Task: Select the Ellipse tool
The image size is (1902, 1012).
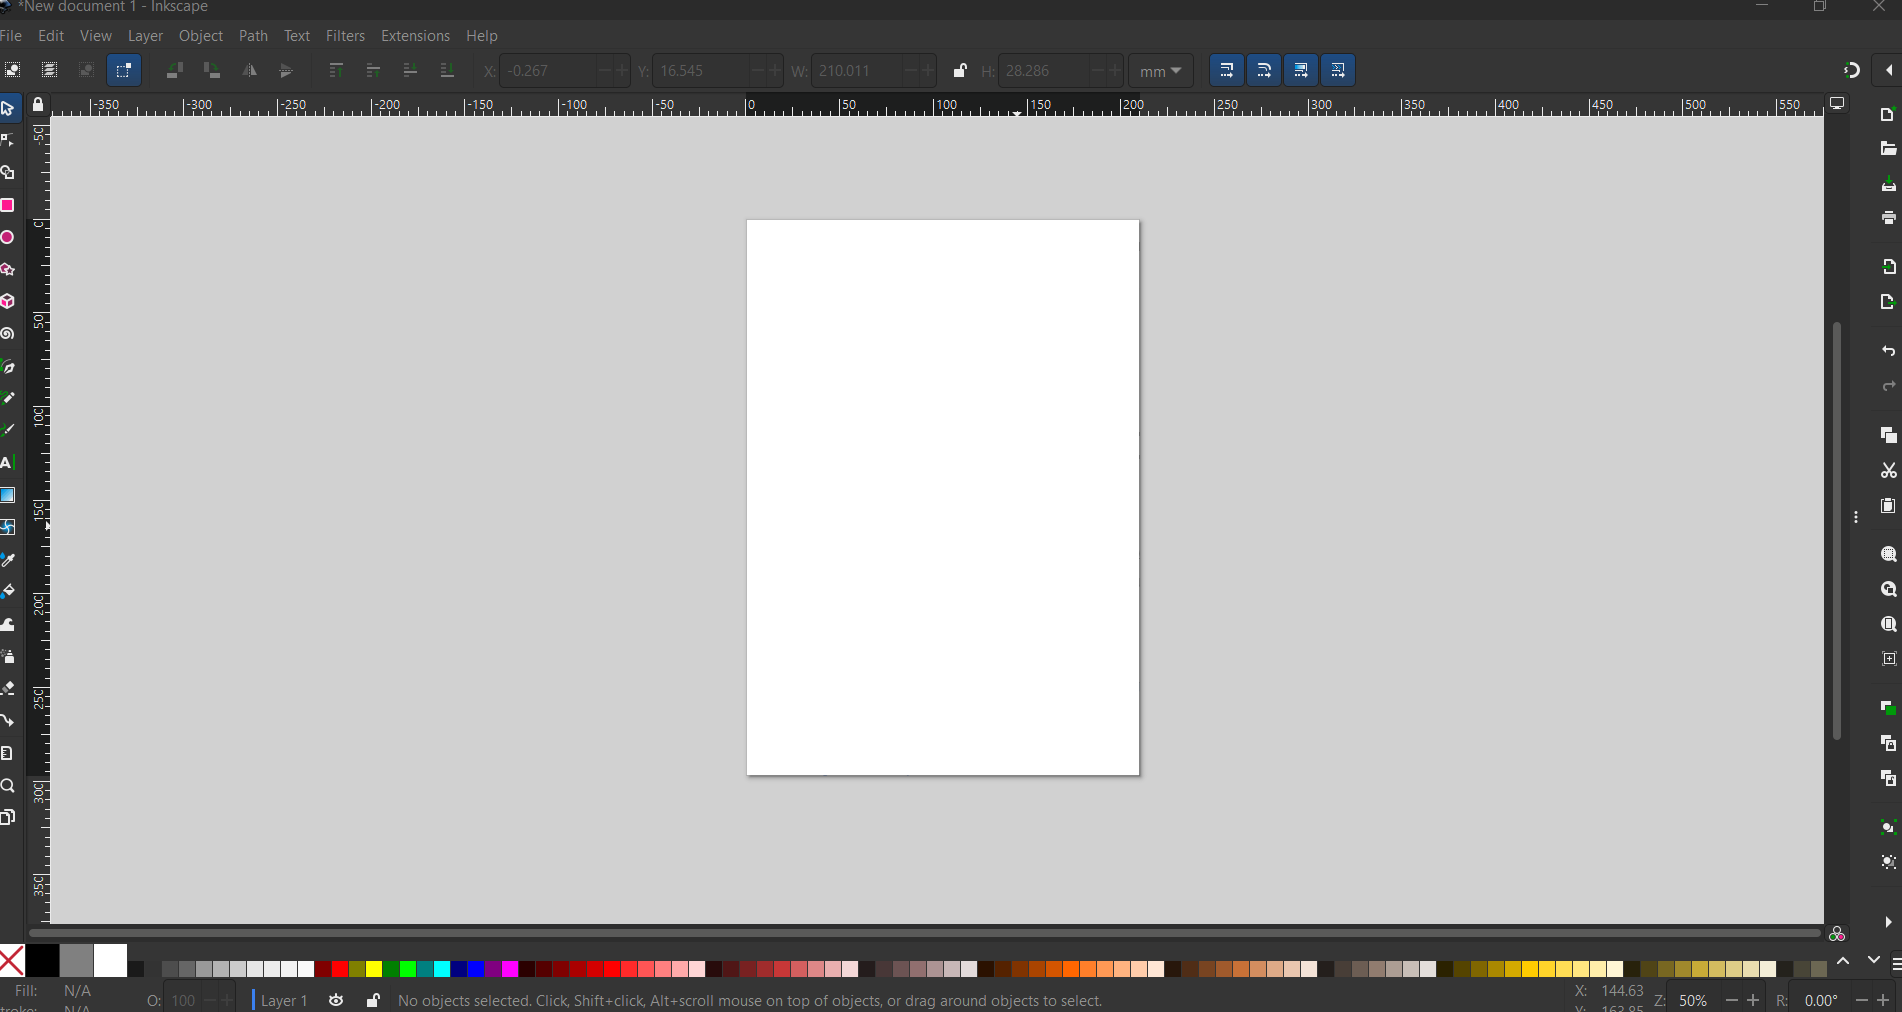Action: [8, 237]
